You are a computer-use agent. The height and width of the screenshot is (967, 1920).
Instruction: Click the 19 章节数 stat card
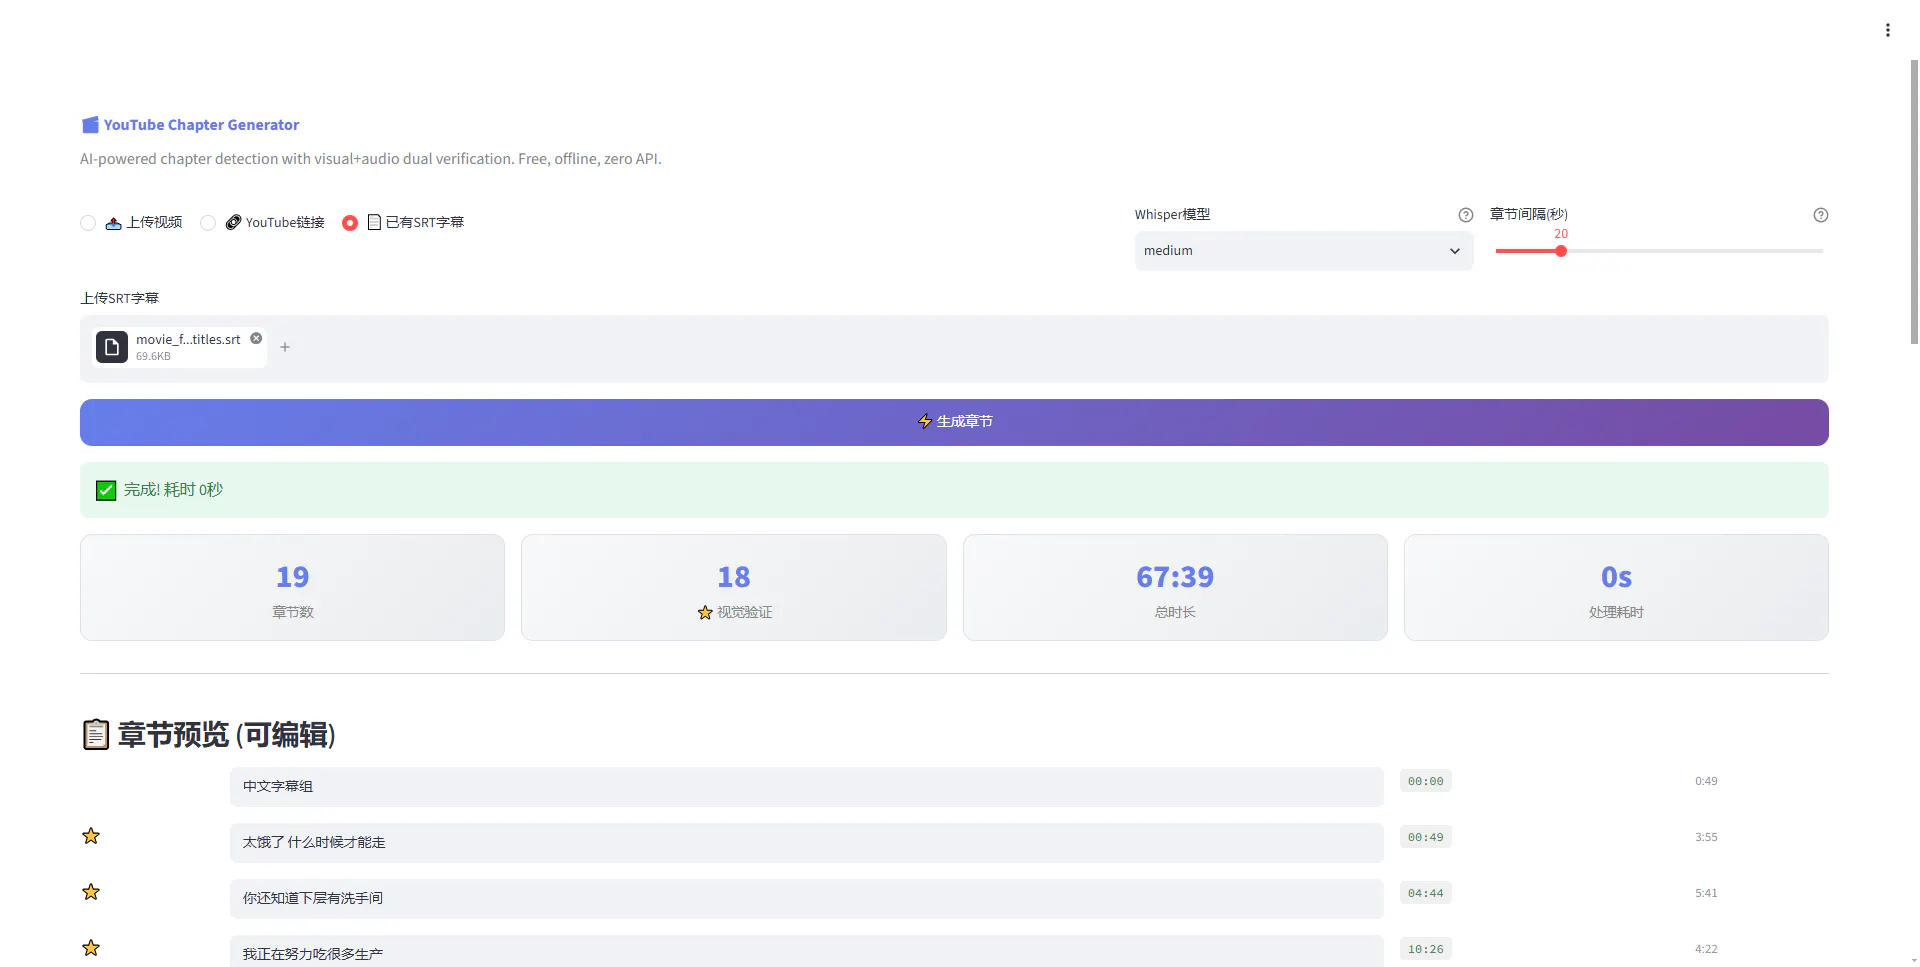click(292, 587)
